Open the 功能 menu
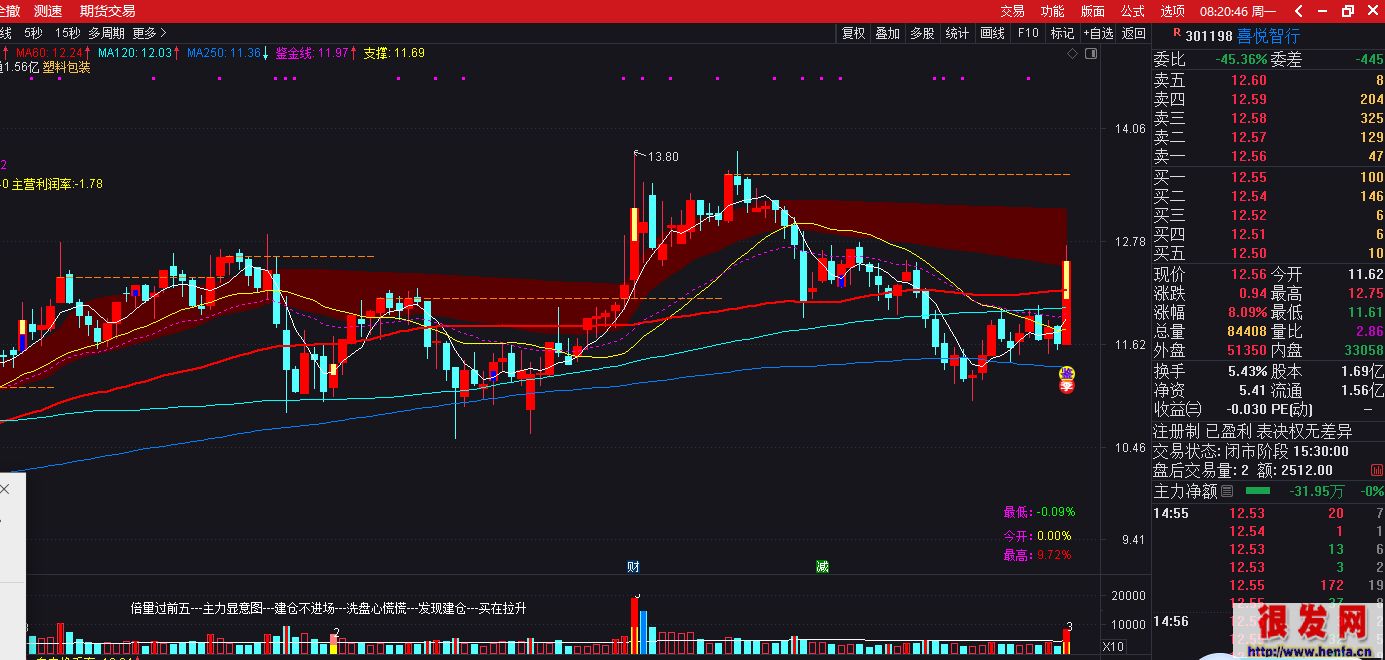This screenshot has height=660, width=1385. click(1052, 11)
